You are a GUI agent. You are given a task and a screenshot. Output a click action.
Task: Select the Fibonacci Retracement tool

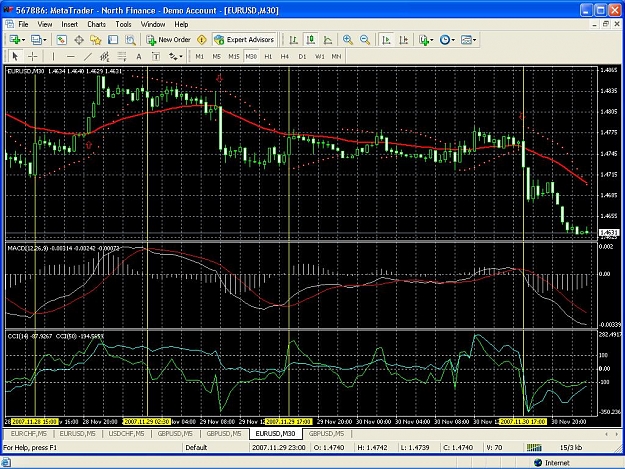122,56
